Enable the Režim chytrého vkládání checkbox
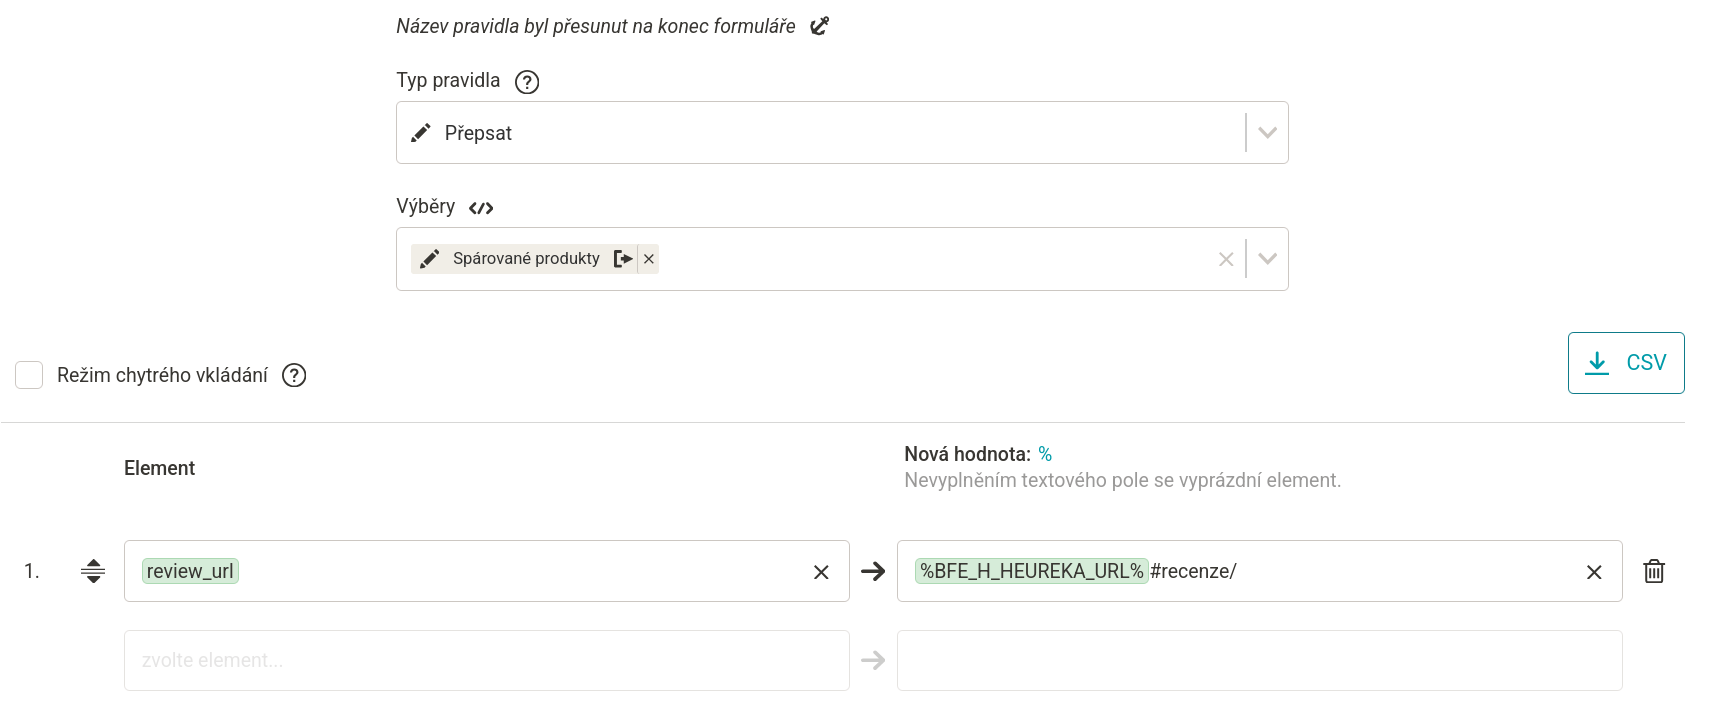 [29, 375]
